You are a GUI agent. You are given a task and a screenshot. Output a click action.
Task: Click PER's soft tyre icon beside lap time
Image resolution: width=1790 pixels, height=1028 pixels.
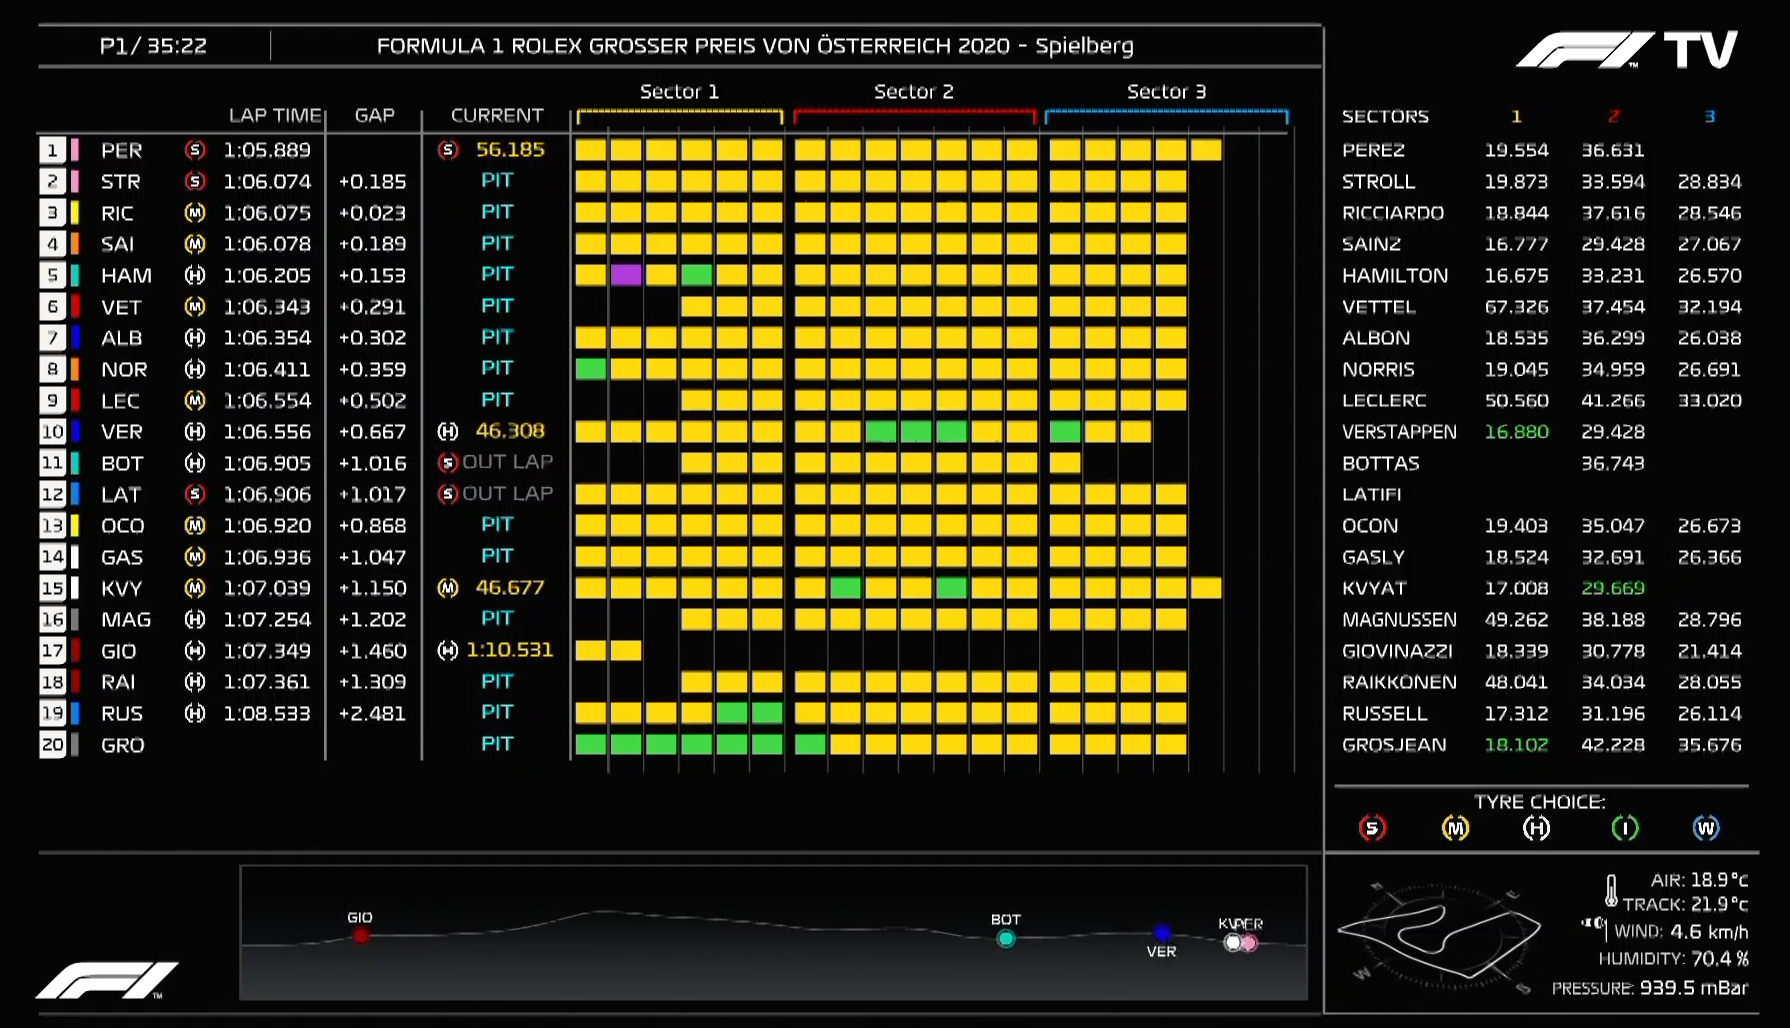click(195, 150)
